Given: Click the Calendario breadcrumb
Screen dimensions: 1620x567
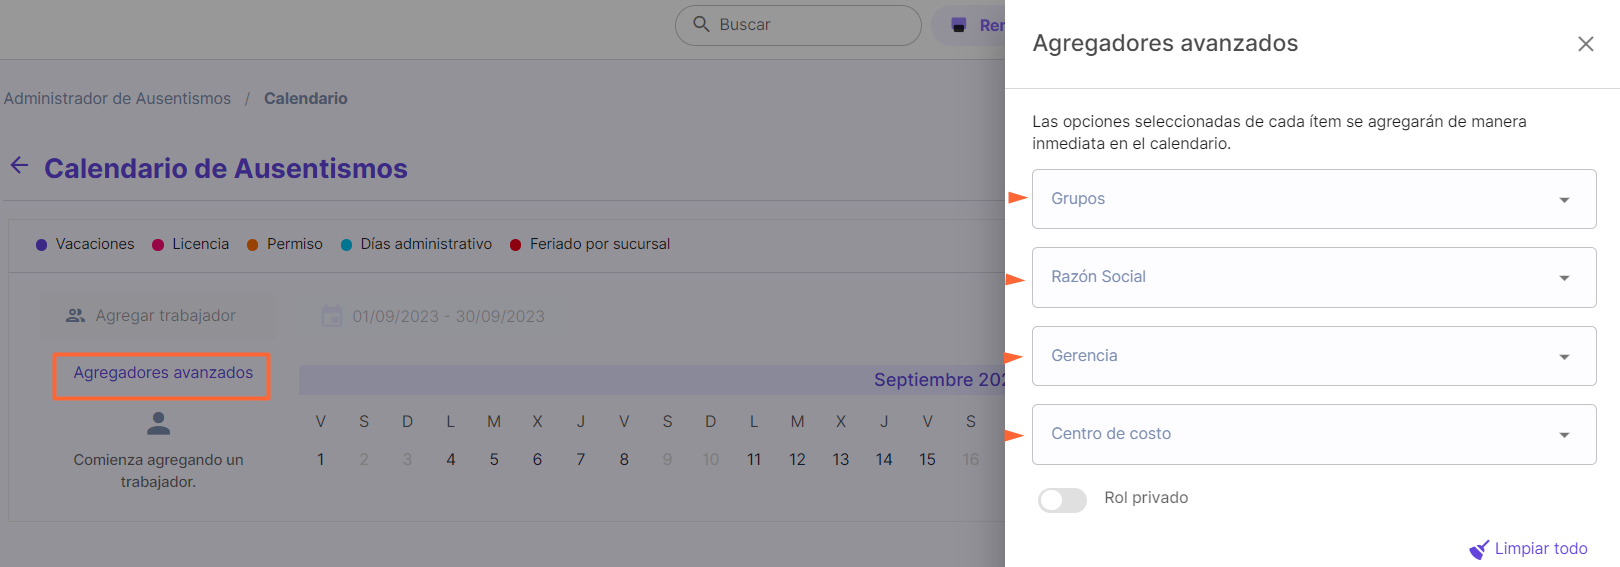Looking at the screenshot, I should (x=306, y=98).
